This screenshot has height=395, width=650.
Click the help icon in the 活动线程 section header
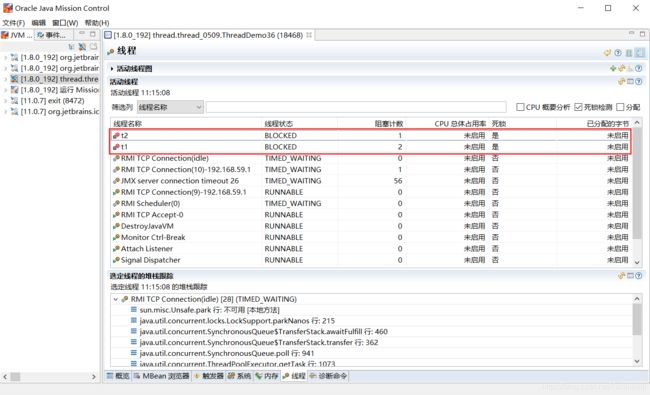coord(639,82)
